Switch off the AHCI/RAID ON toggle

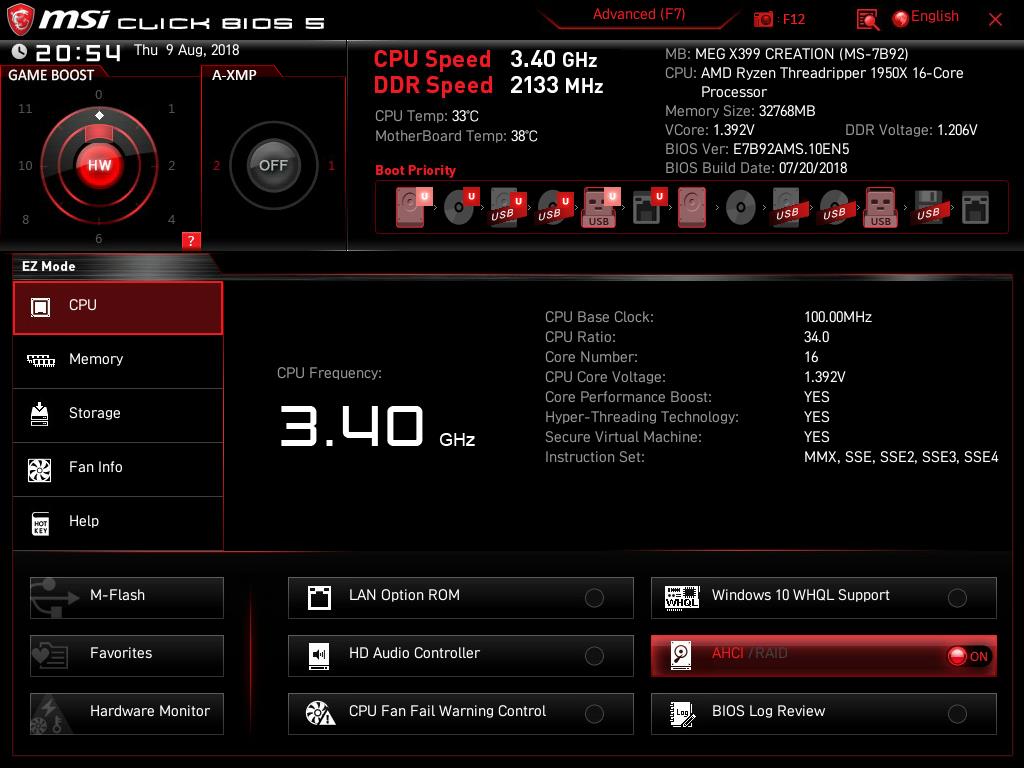pyautogui.click(x=968, y=656)
